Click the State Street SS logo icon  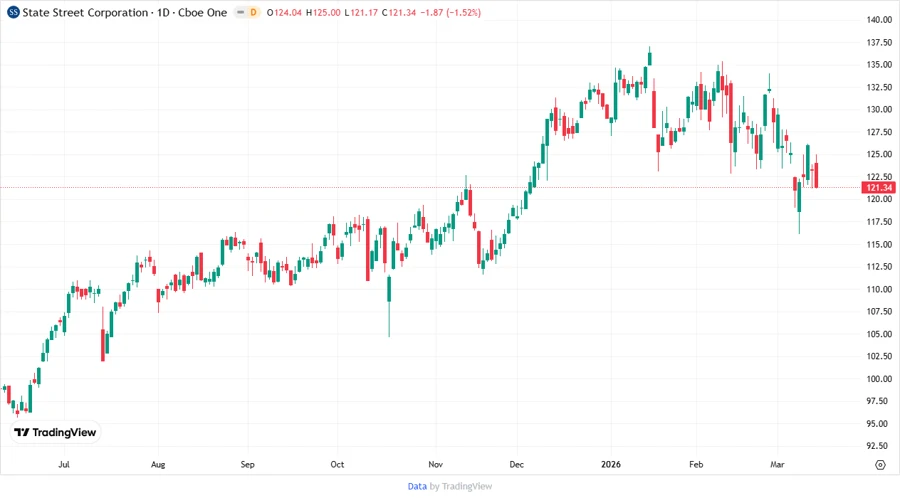[x=13, y=12]
